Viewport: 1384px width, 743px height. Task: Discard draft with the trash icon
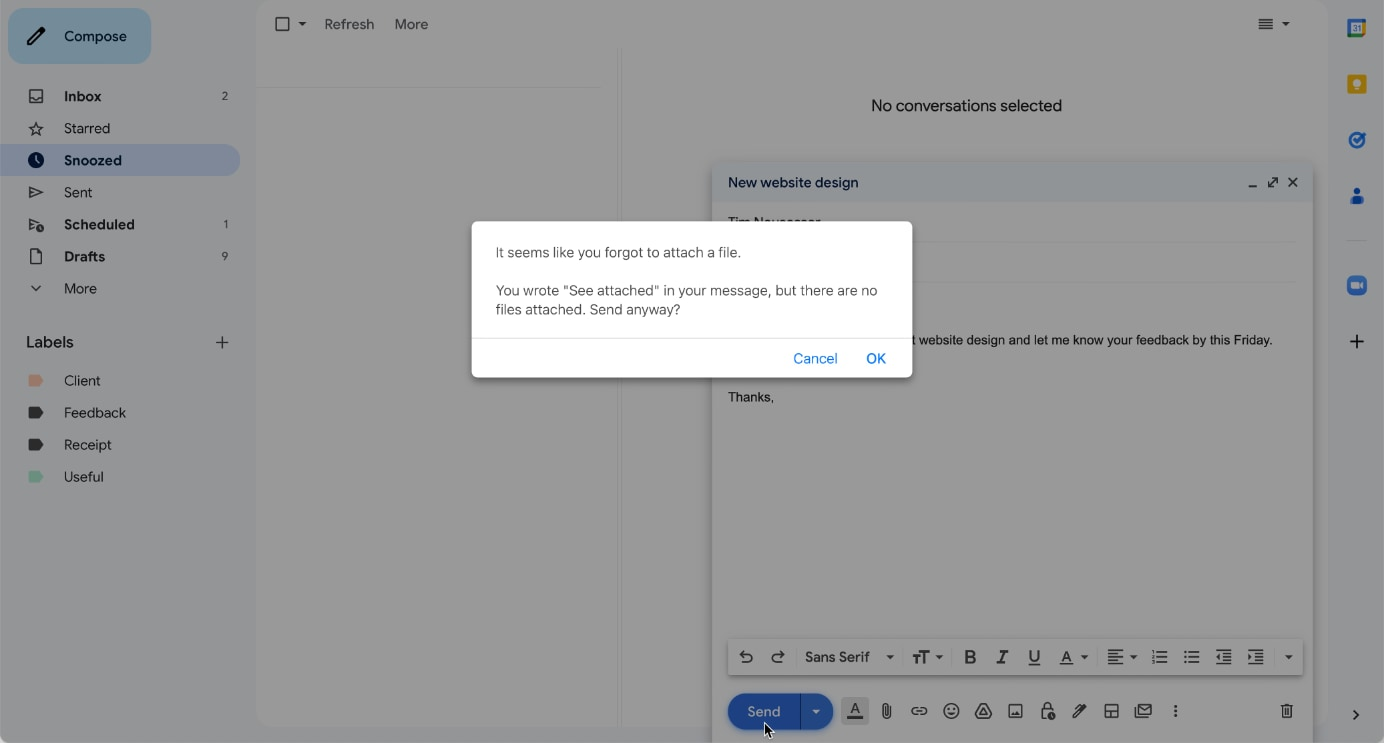1286,711
